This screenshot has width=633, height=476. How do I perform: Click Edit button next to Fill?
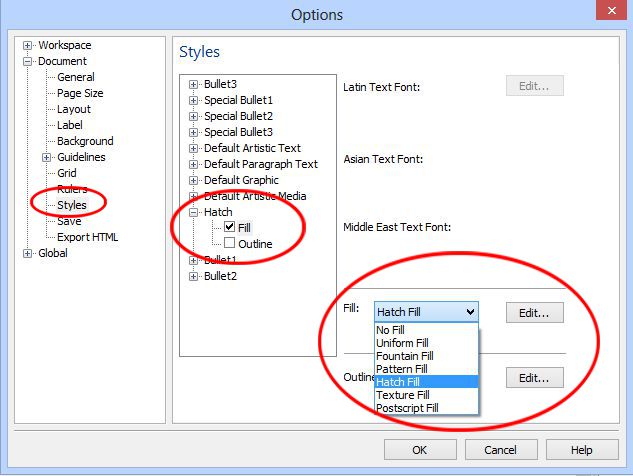(x=534, y=313)
